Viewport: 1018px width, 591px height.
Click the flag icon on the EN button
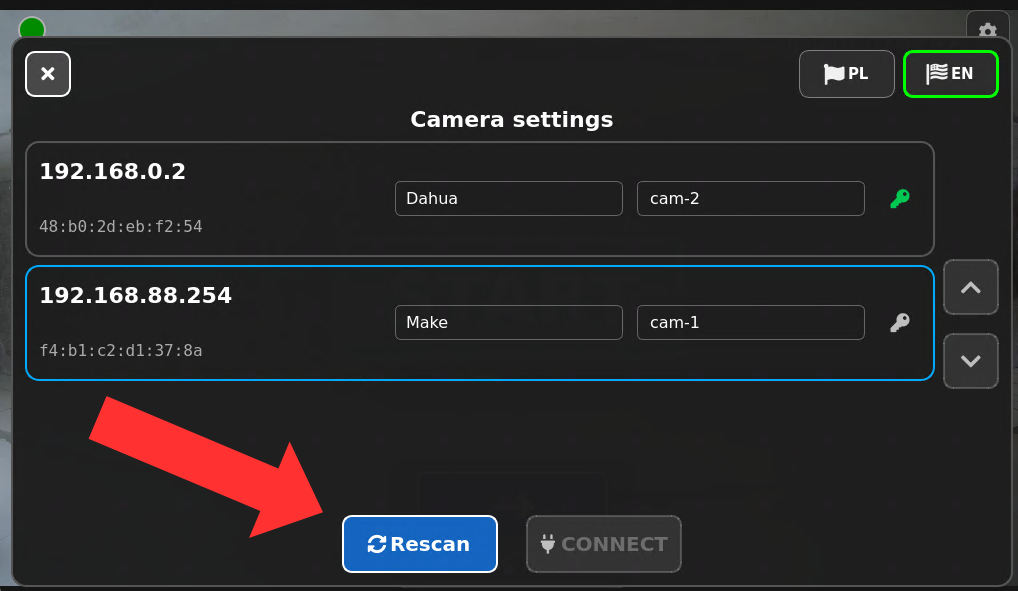(x=937, y=73)
